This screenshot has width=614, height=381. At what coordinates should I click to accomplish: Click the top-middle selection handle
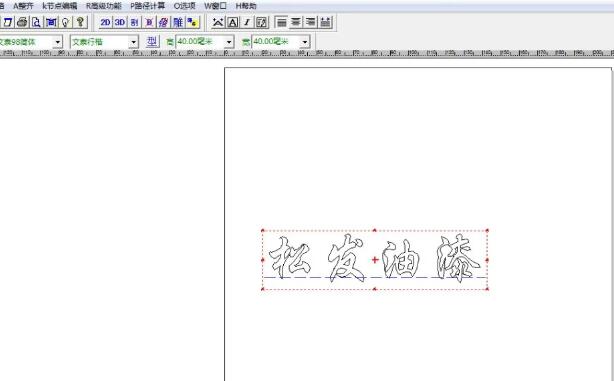point(375,231)
